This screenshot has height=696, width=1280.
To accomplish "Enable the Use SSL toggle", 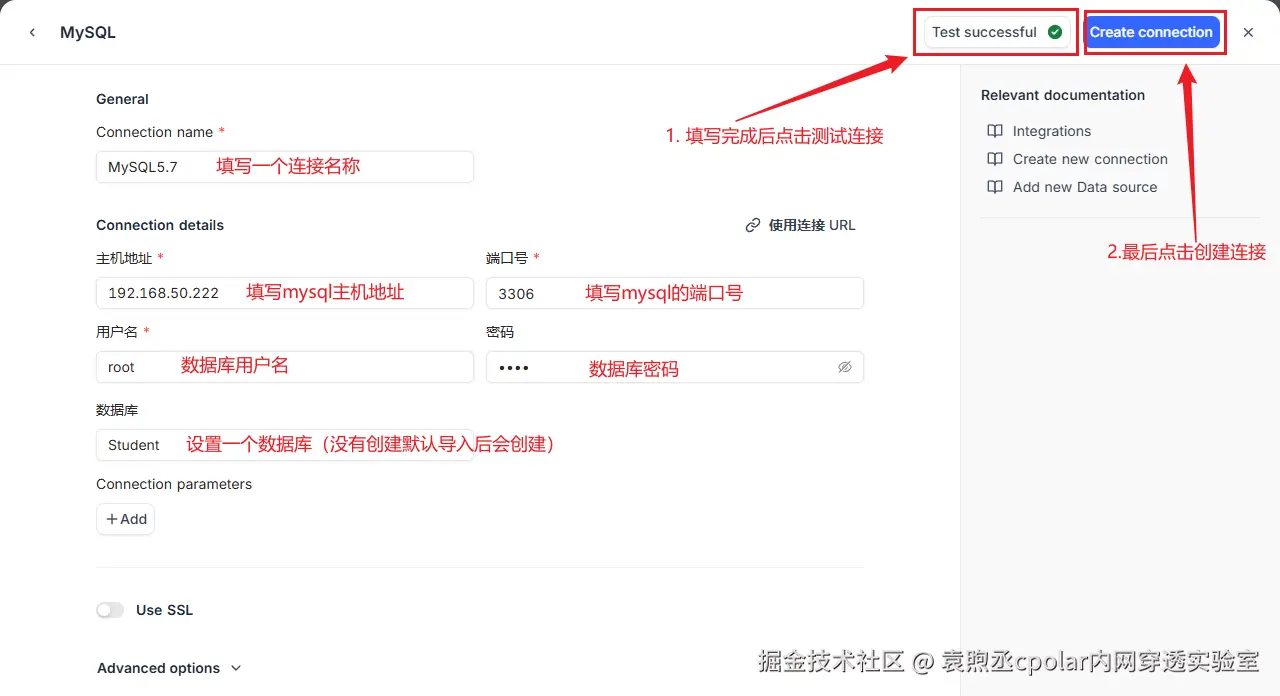I will 110,610.
